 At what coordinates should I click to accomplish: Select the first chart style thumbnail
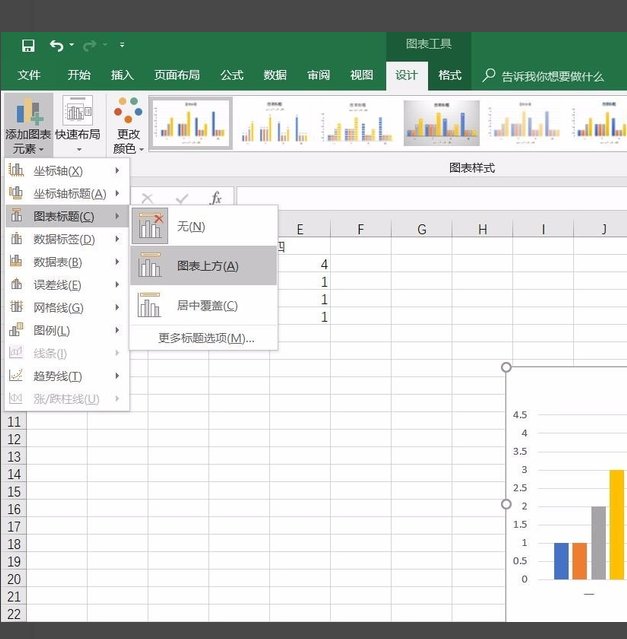190,123
